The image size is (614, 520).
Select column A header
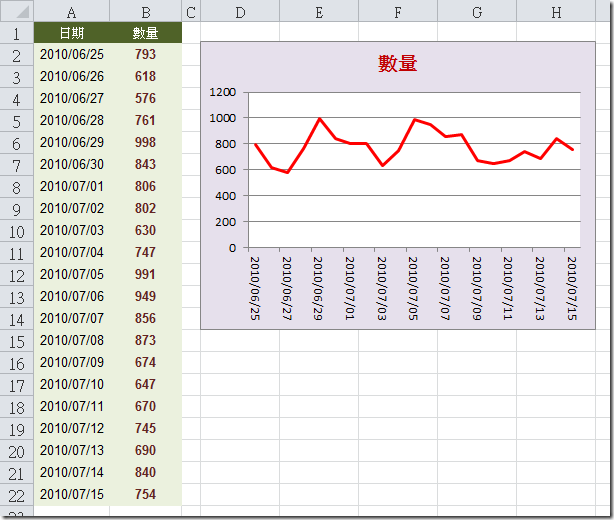tap(72, 11)
